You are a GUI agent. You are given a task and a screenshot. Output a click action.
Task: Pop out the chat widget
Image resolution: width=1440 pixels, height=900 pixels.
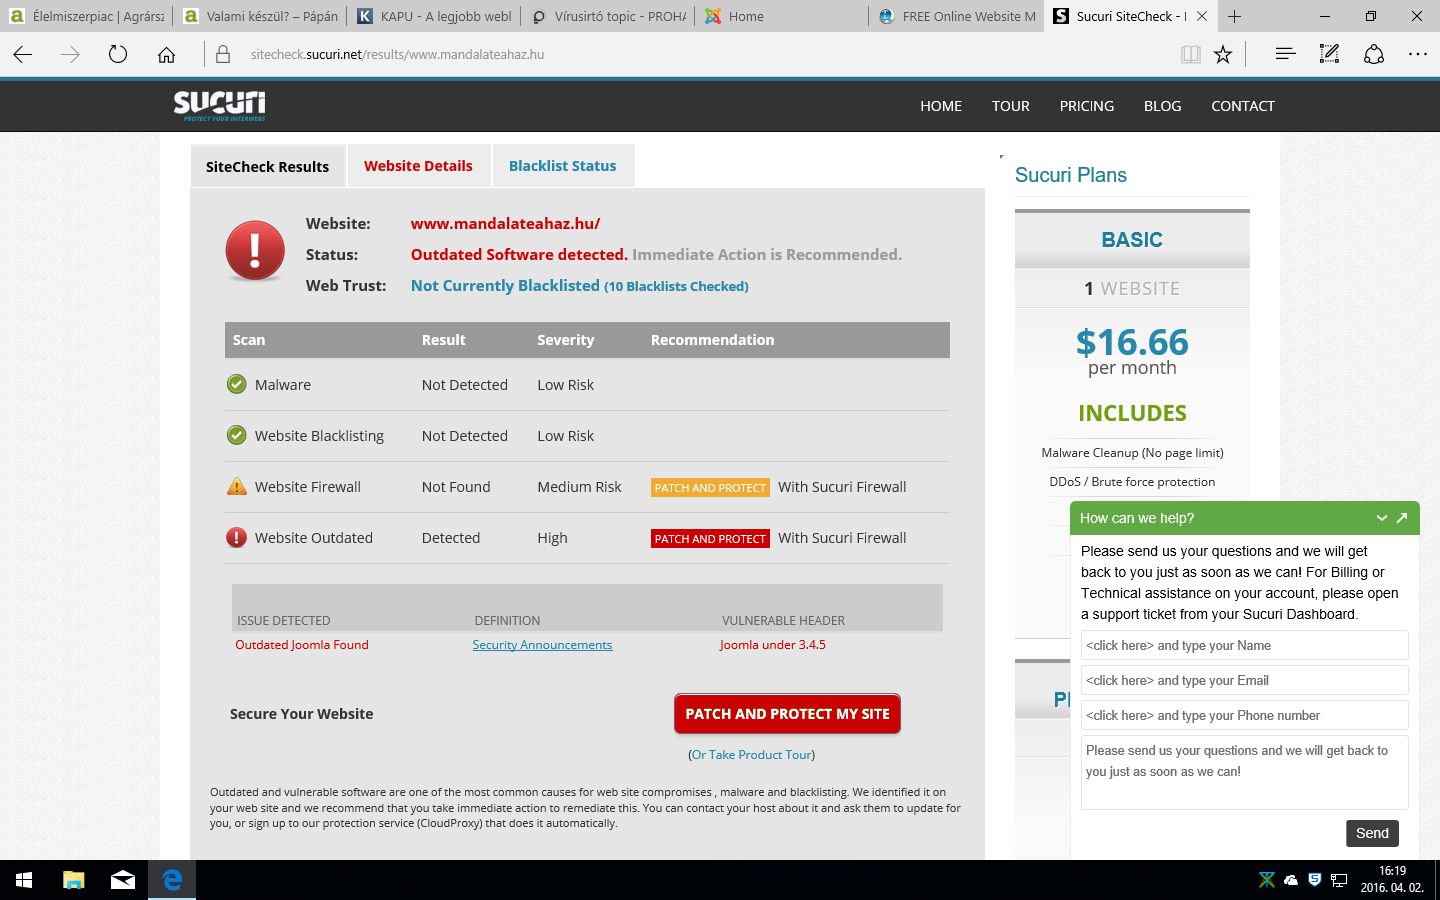(x=1402, y=518)
